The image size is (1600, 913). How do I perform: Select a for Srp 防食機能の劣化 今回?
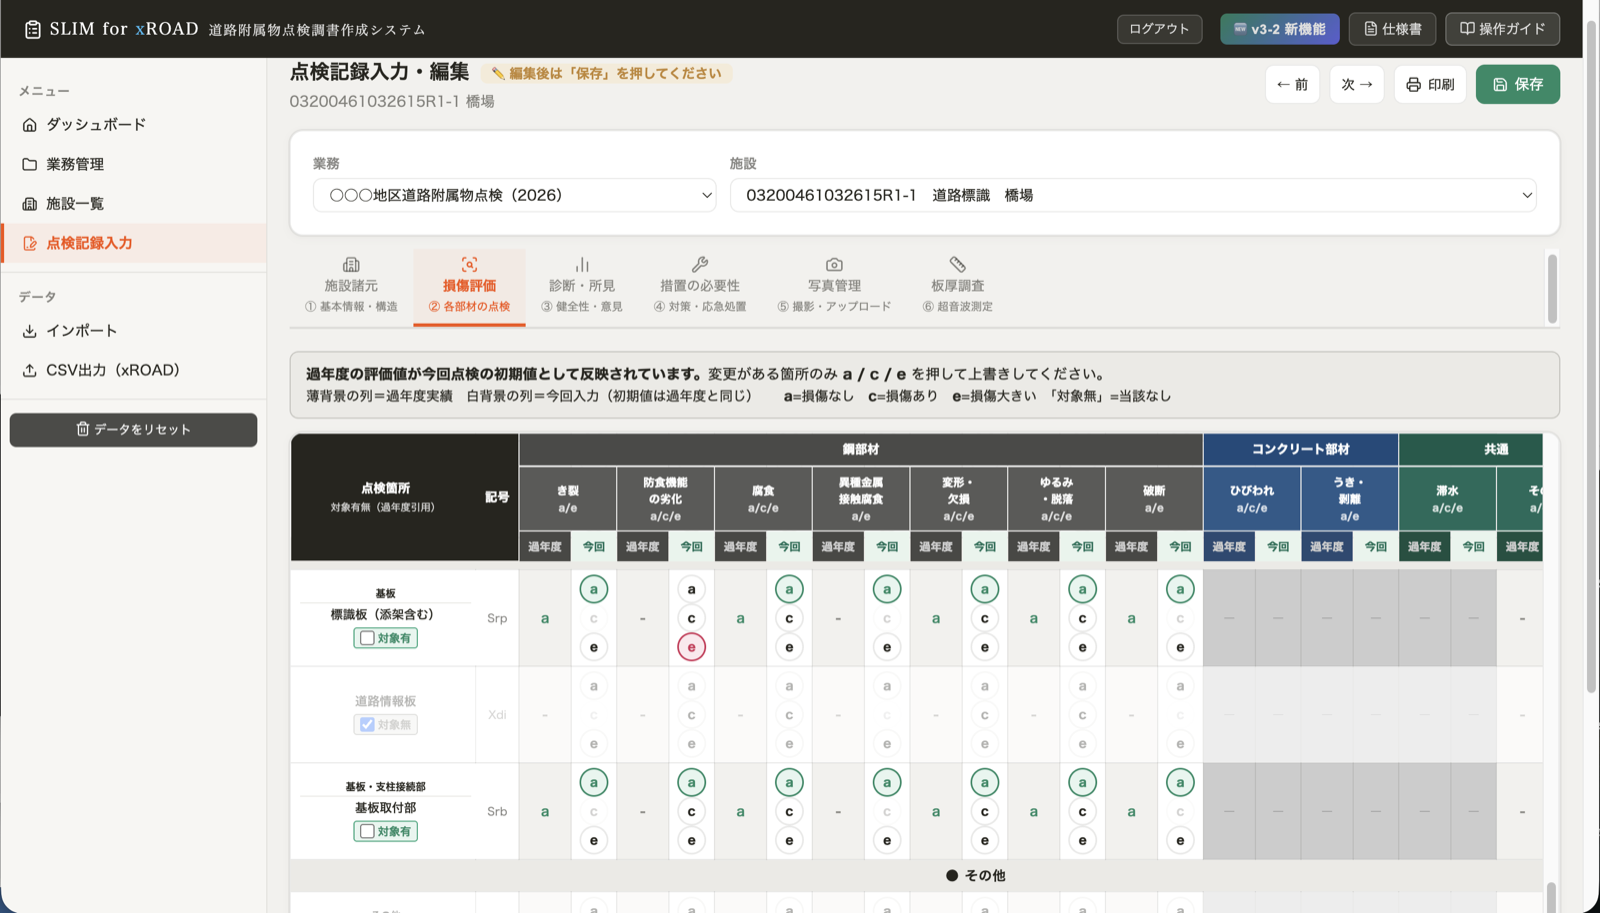[691, 589]
